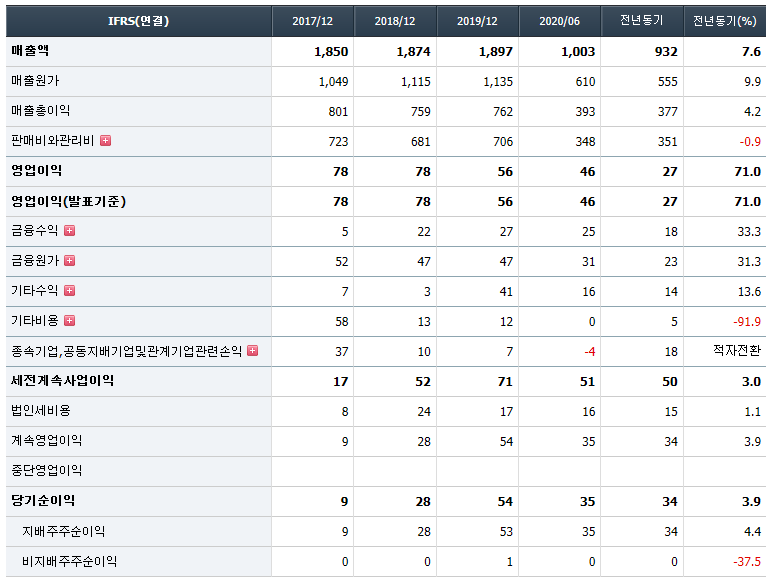Screen dimensions: 771x584
Task: Expand the 기타비용 row plus icon
Action: (x=70, y=321)
